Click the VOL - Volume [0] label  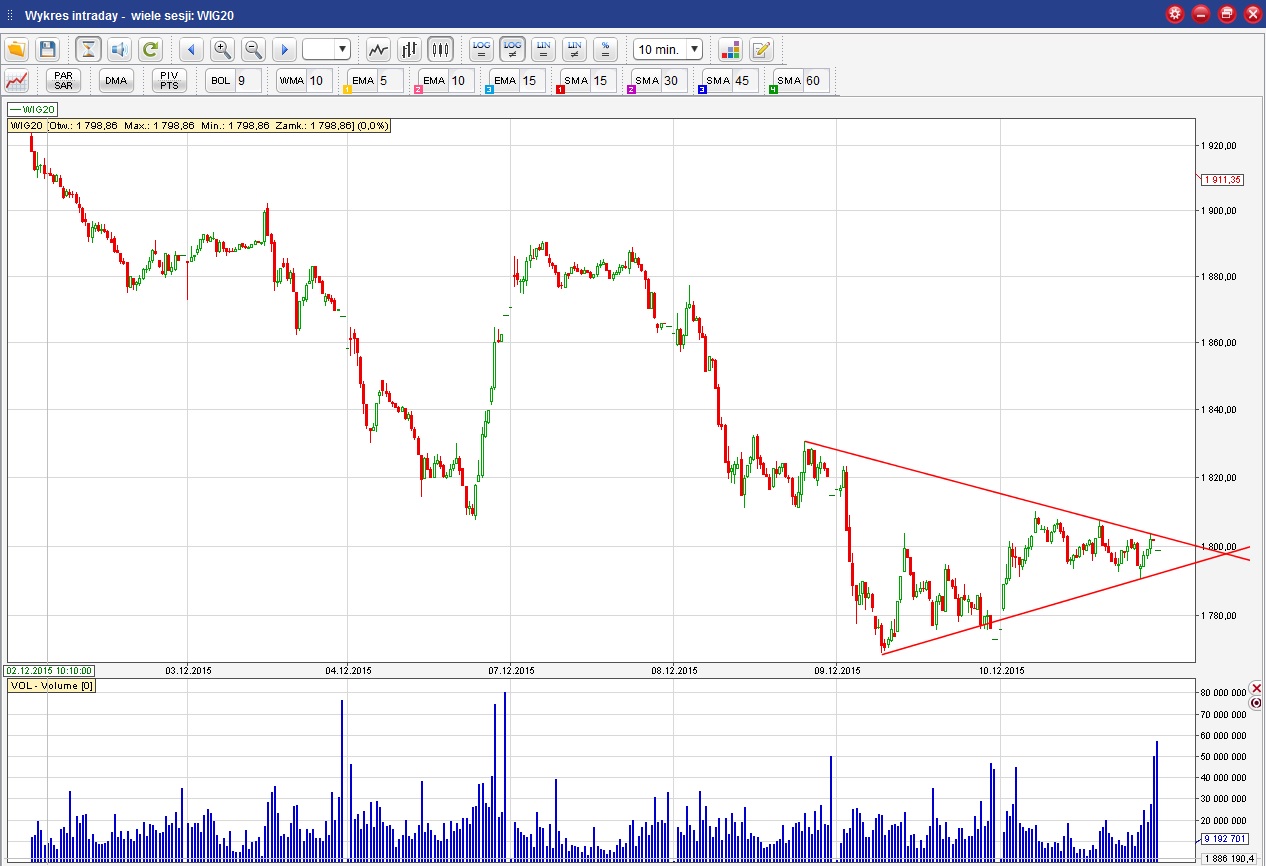(x=51, y=685)
